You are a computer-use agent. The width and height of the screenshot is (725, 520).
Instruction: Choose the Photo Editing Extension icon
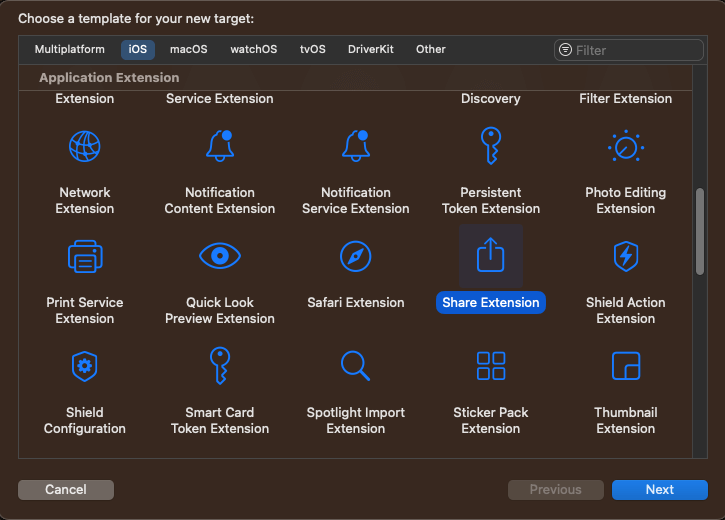(x=626, y=146)
